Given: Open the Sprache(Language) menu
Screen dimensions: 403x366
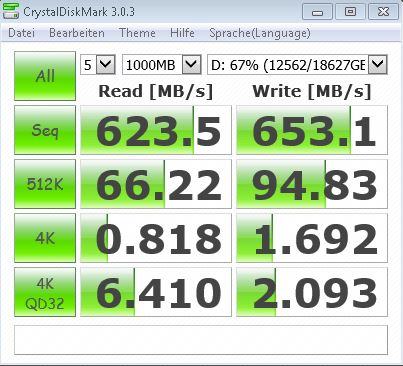Looking at the screenshot, I should click(x=260, y=33).
